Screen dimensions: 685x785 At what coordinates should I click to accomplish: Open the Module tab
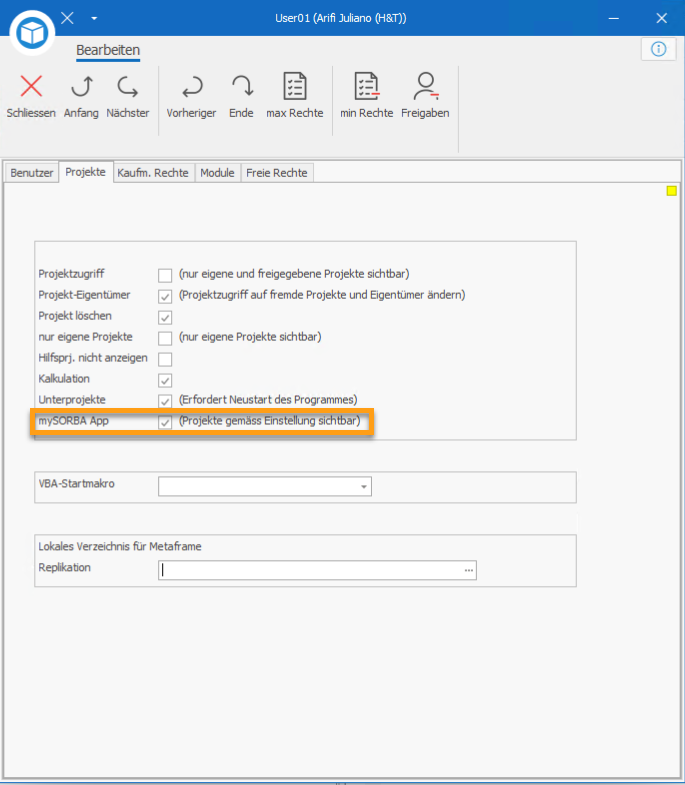(x=217, y=173)
